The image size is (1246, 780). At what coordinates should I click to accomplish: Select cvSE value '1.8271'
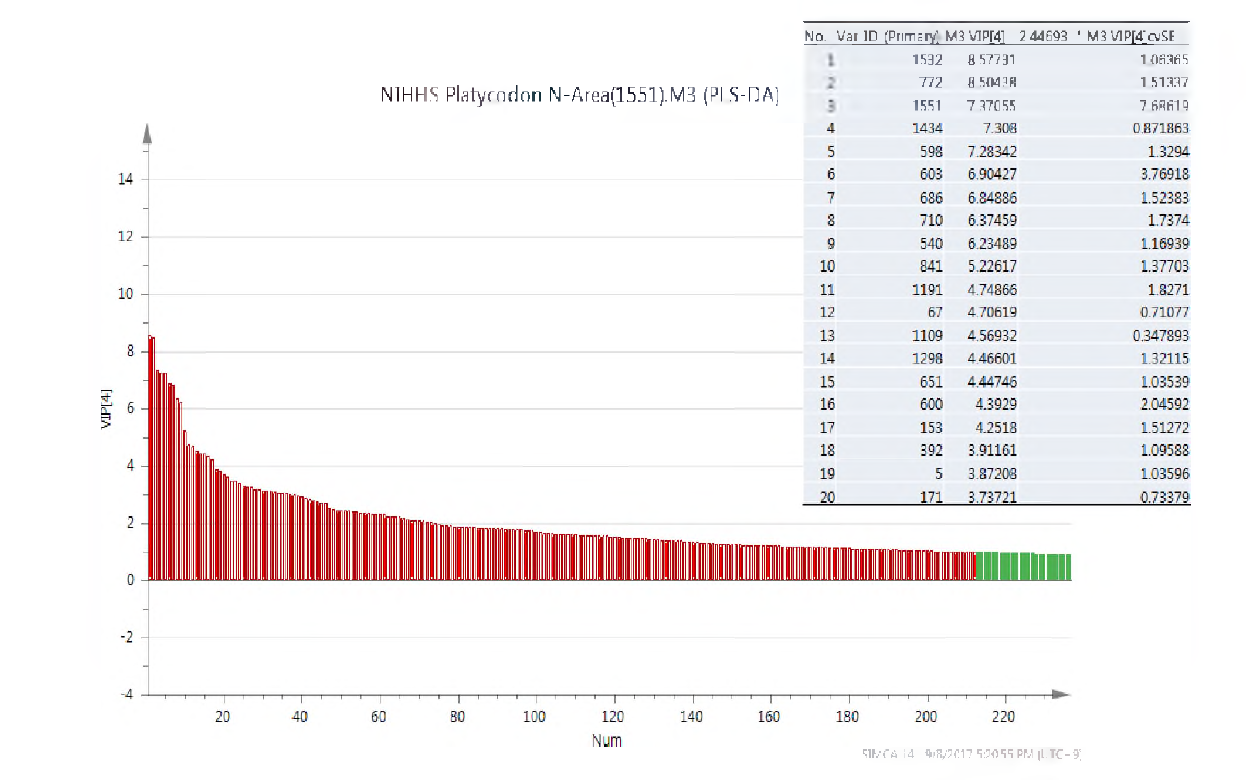click(x=1168, y=289)
